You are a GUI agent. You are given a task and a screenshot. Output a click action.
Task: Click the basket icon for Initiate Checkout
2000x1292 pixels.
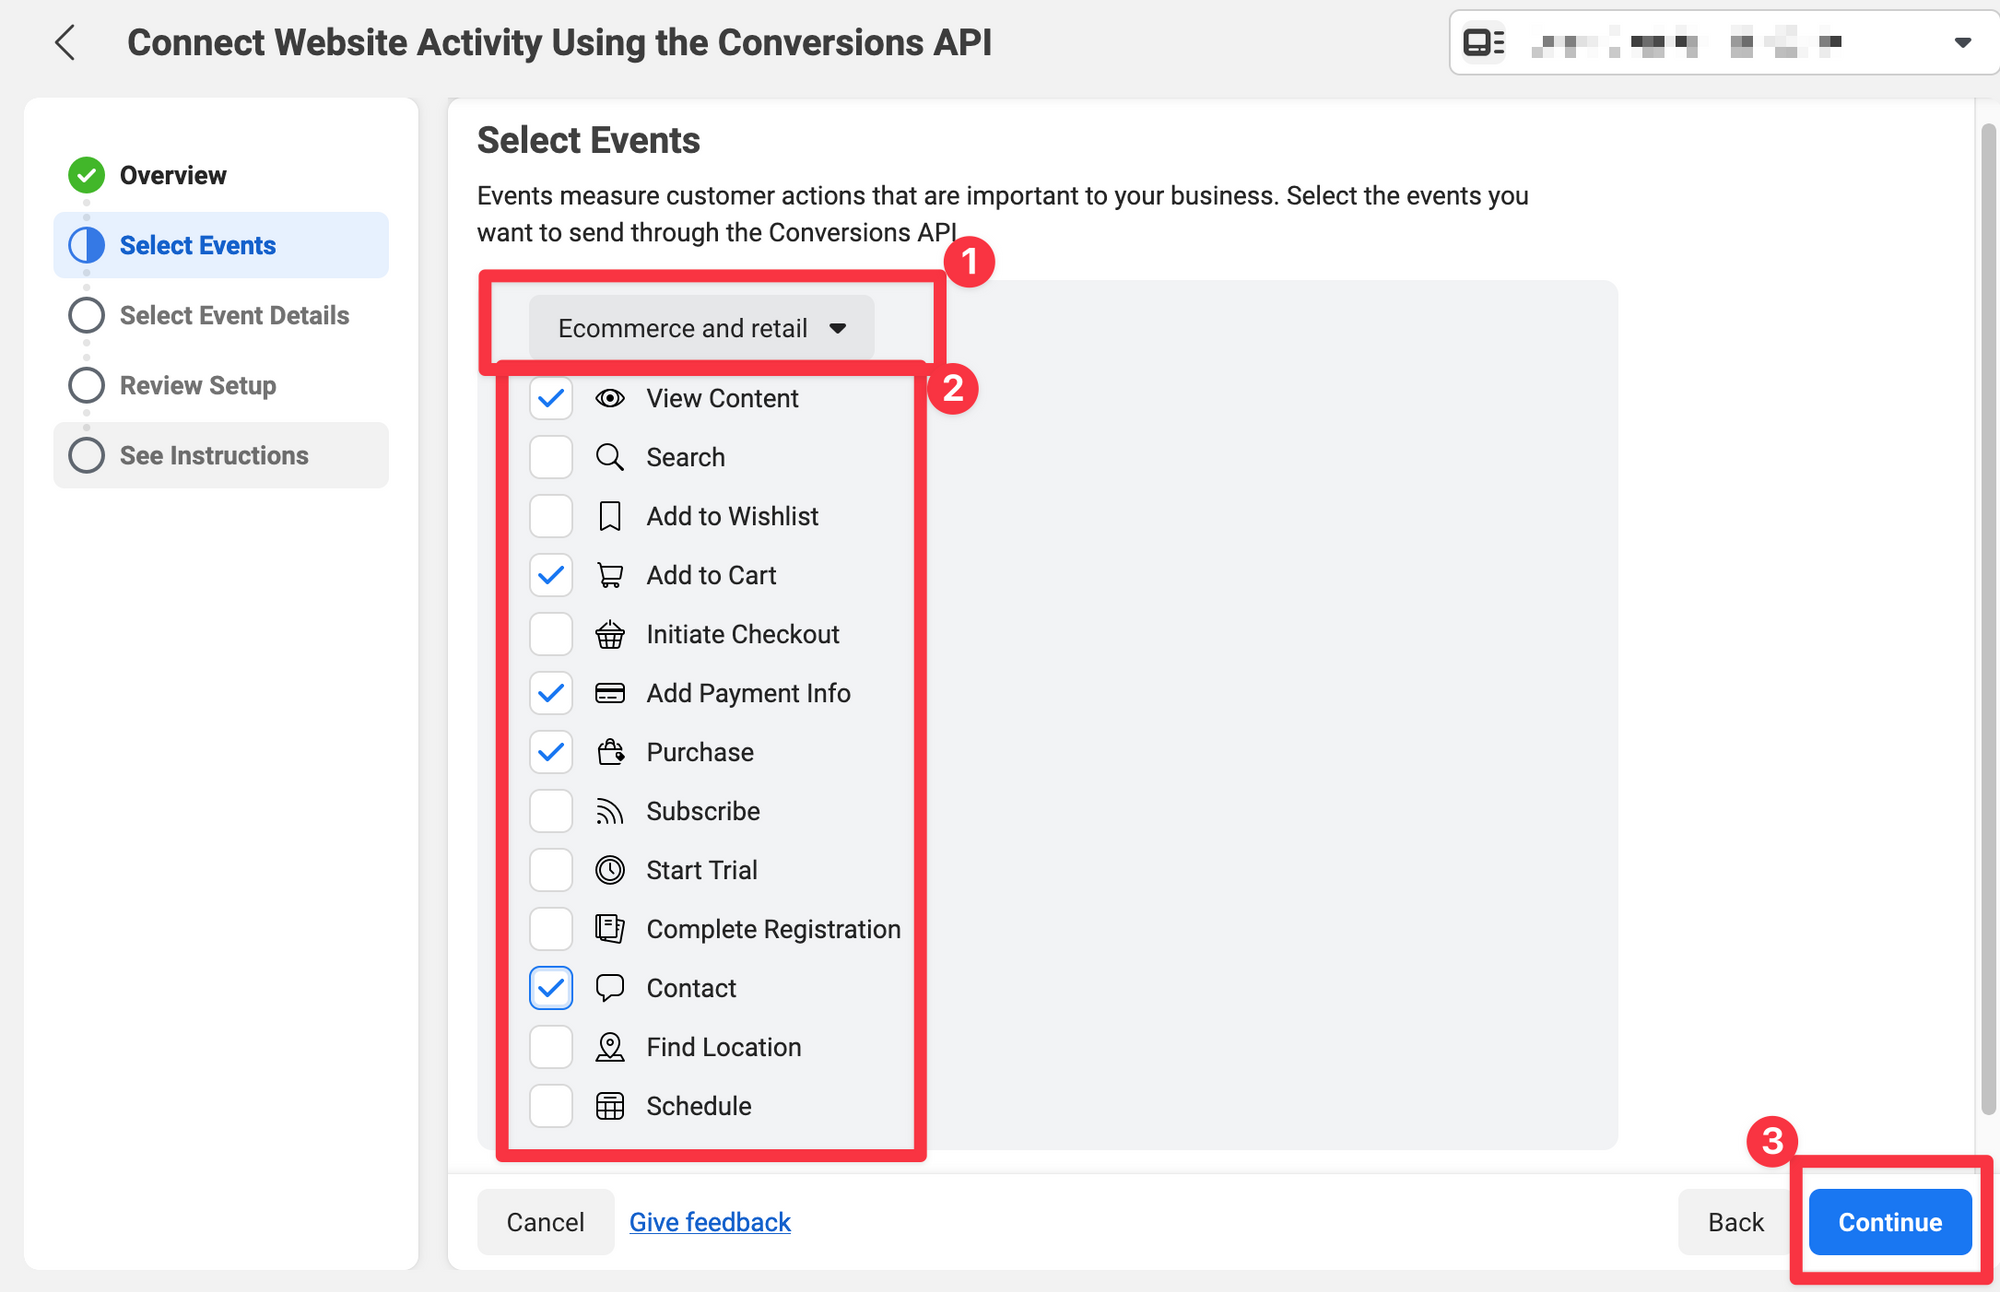[x=610, y=634]
